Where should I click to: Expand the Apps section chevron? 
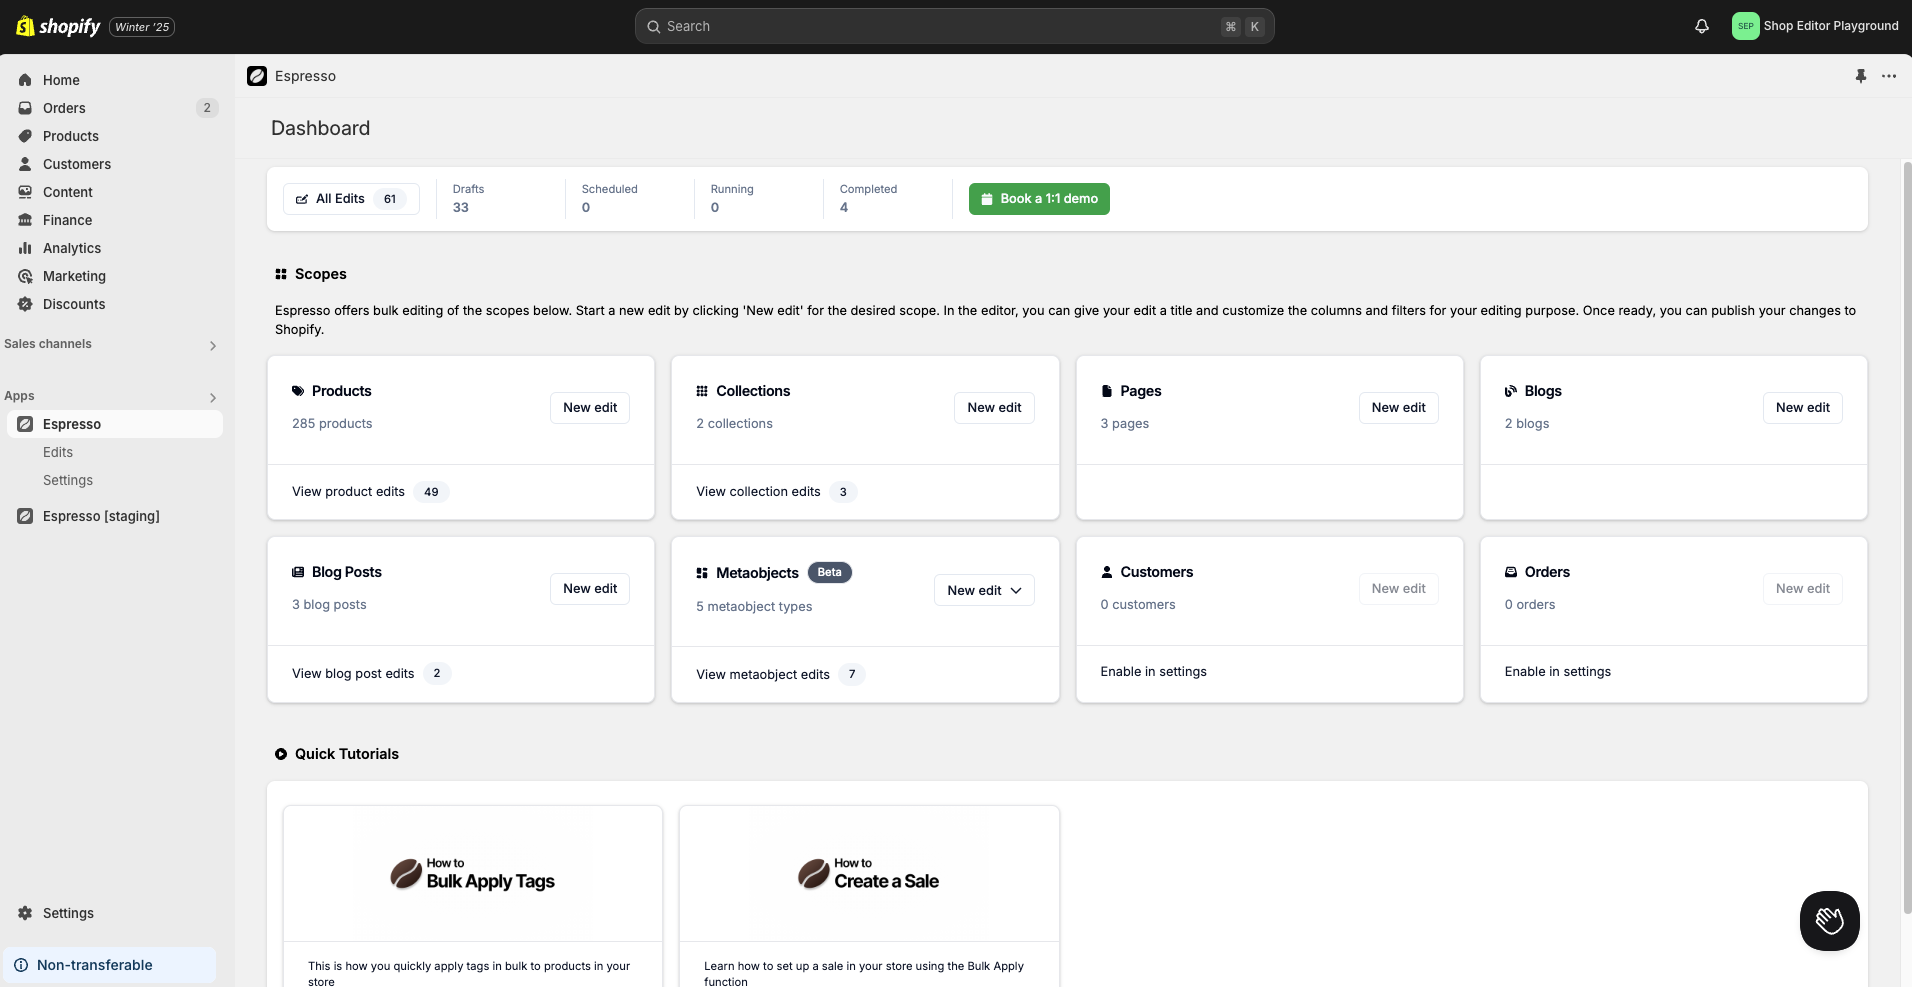click(x=212, y=397)
